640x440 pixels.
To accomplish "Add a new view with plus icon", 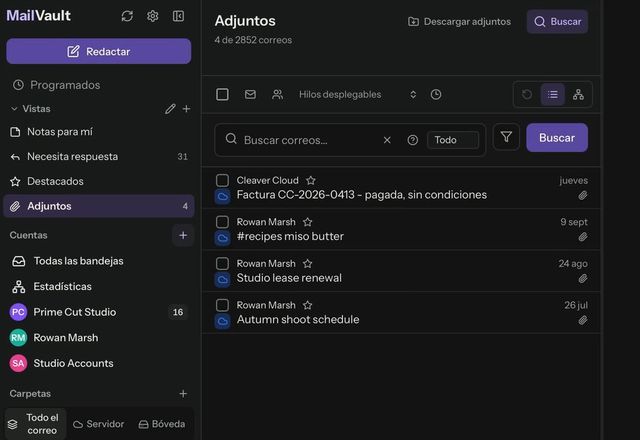I will tap(186, 109).
